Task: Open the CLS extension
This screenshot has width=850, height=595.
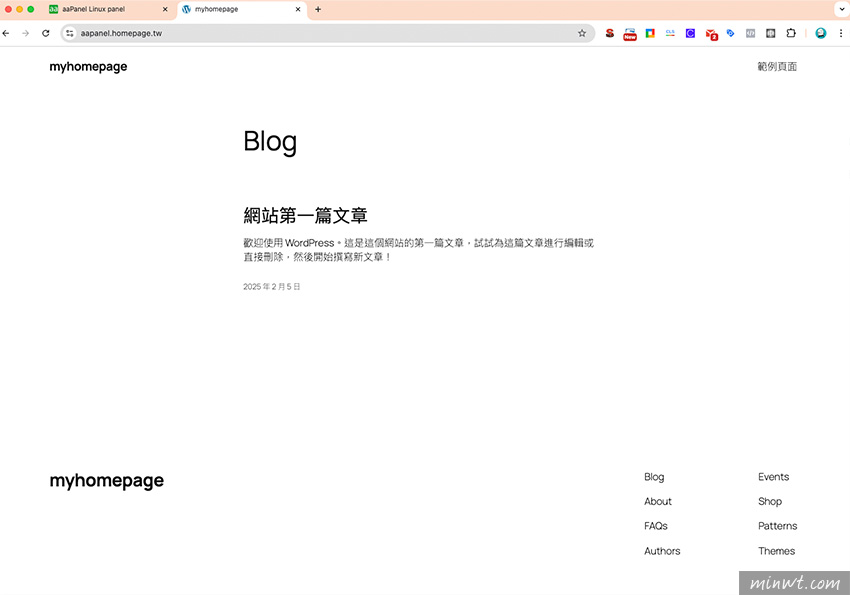Action: 670,33
